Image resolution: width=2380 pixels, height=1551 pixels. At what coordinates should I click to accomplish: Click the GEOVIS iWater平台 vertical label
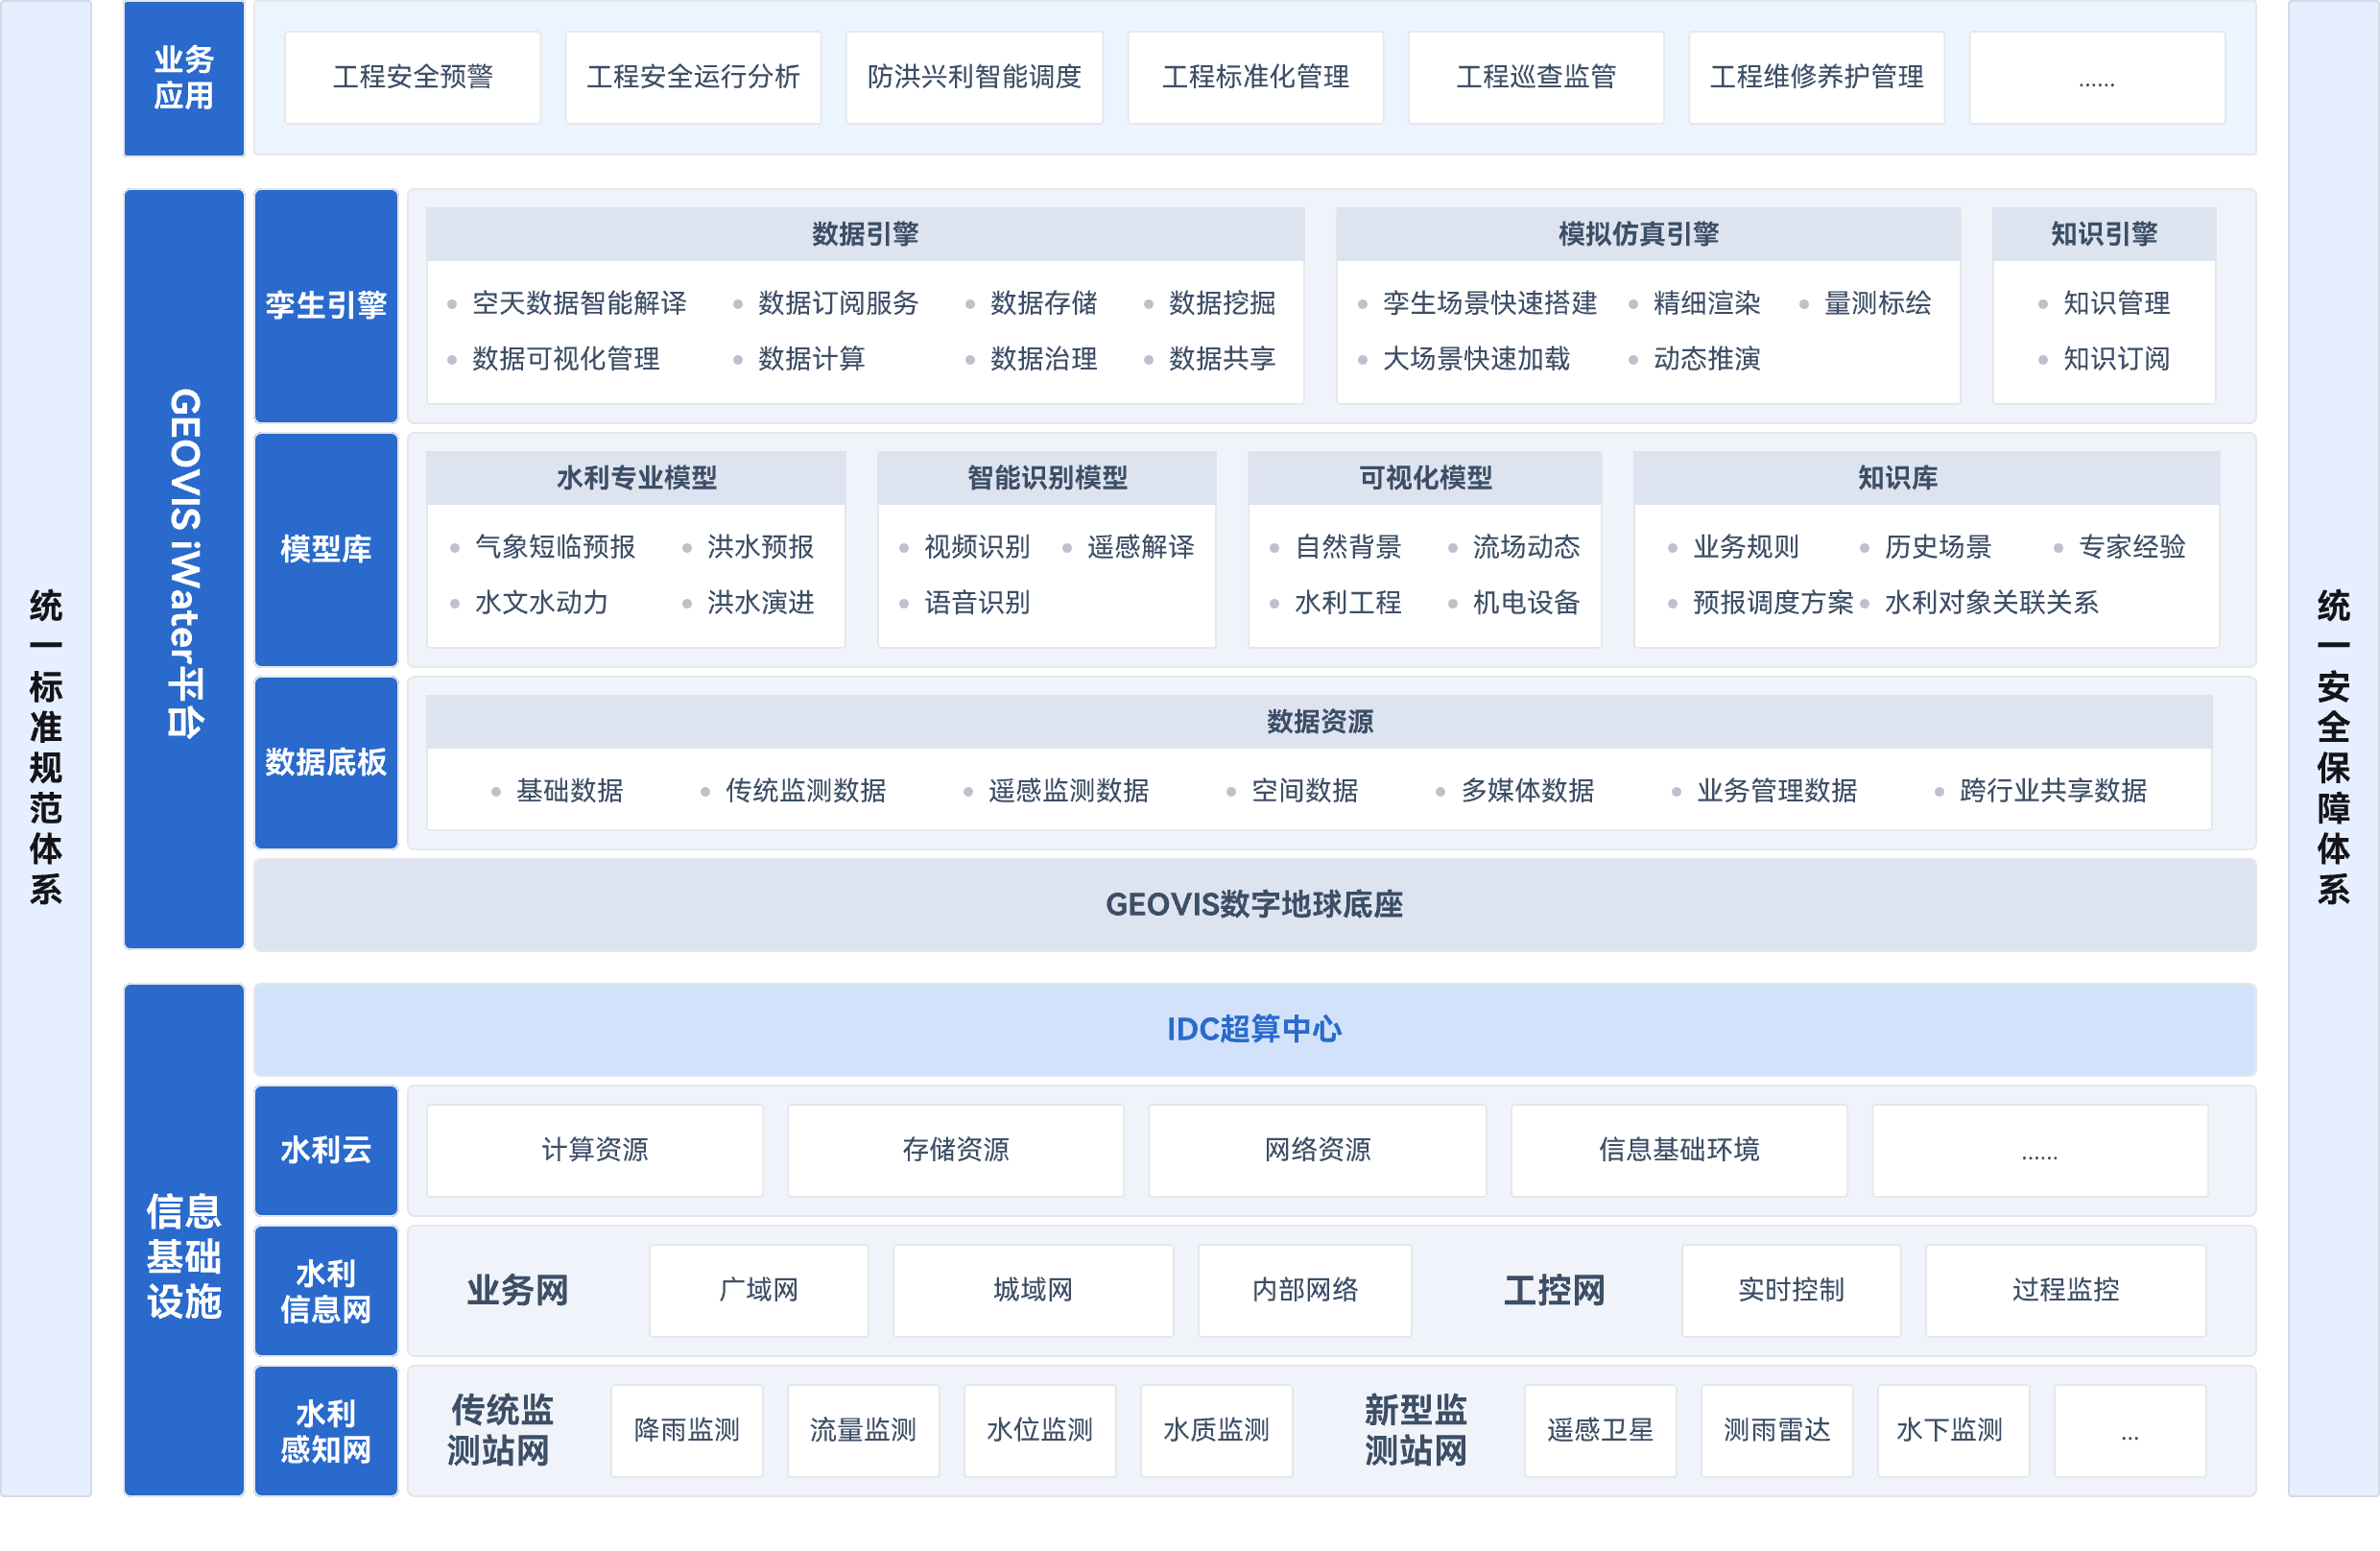[x=184, y=568]
